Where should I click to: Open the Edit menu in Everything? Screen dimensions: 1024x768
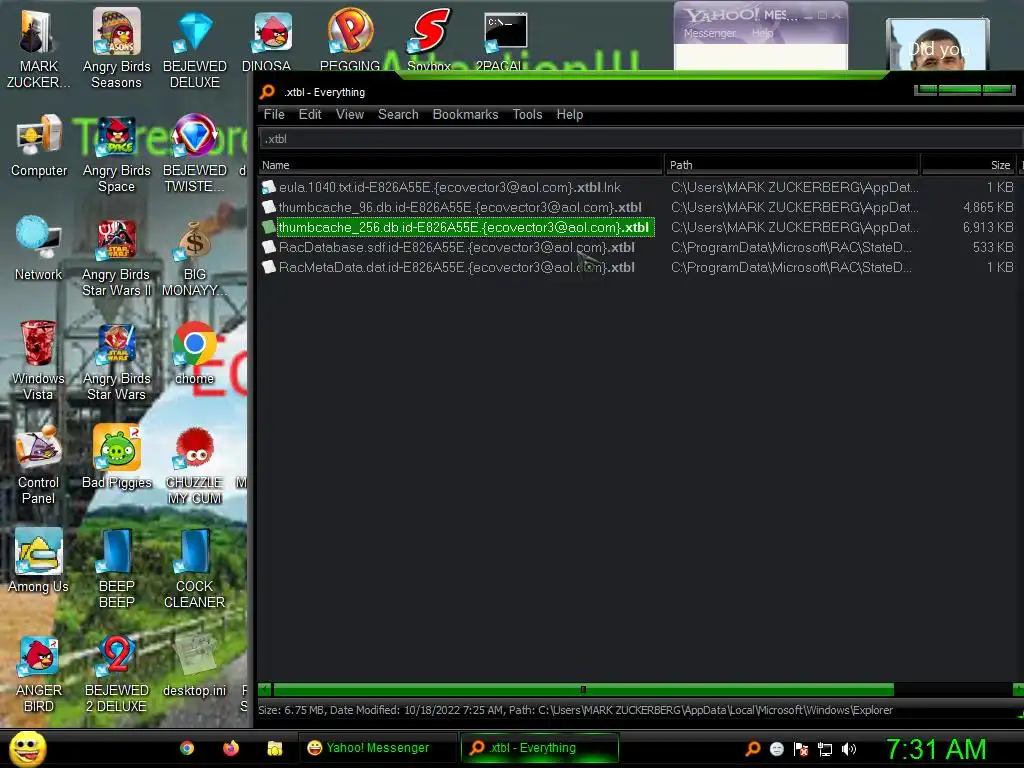tap(310, 114)
